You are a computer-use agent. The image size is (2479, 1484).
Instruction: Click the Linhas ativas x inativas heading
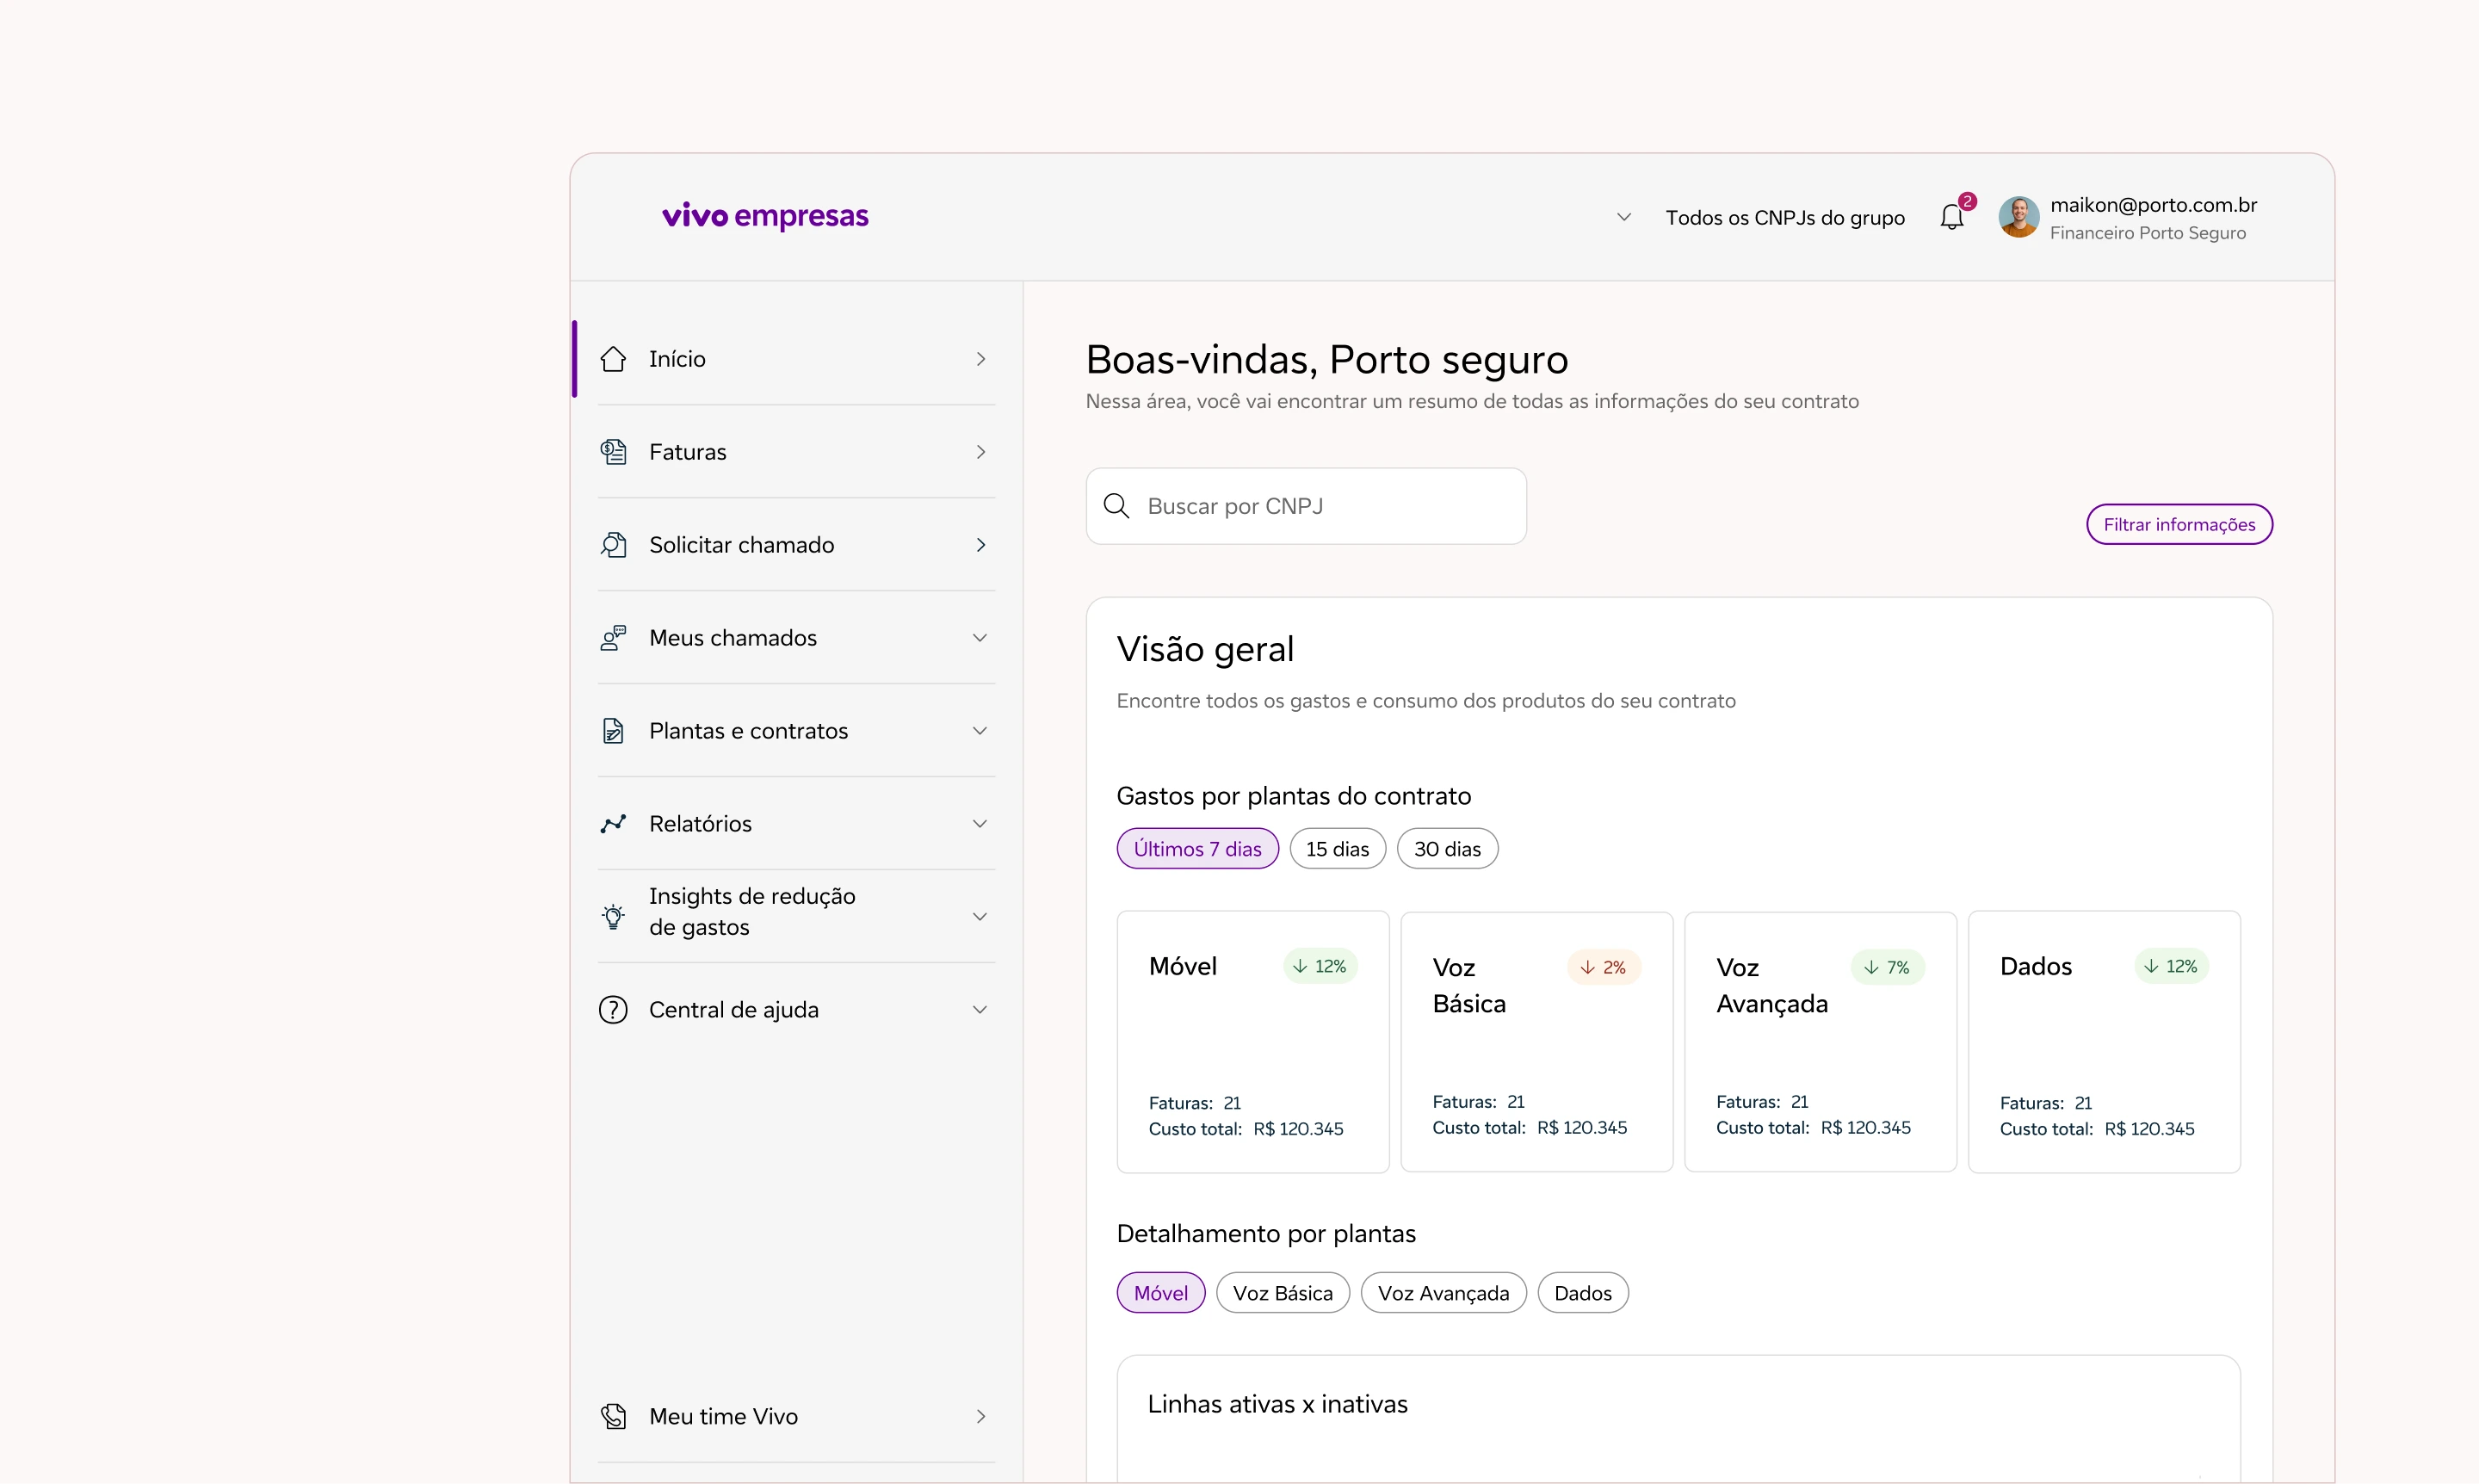pyautogui.click(x=1277, y=1404)
